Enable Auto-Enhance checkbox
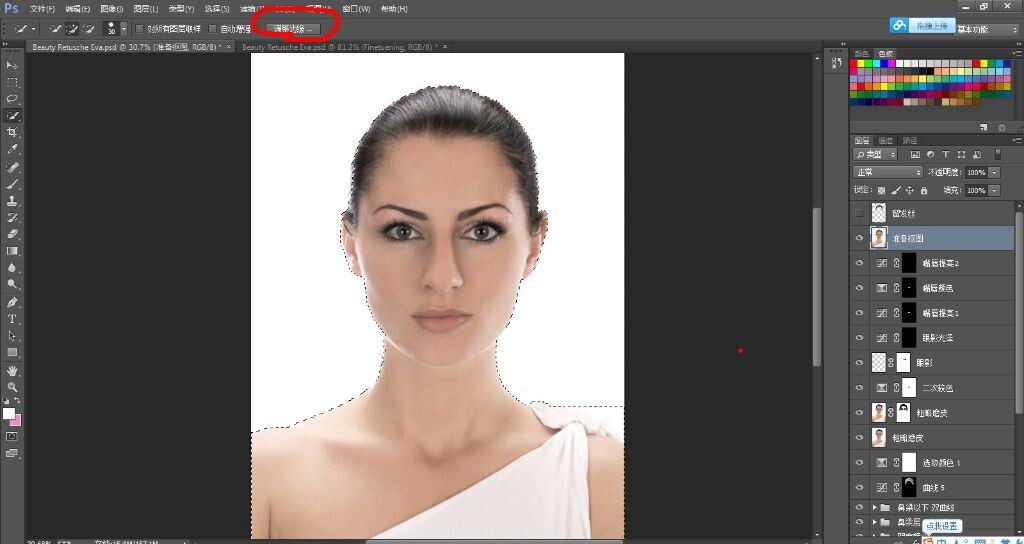Image resolution: width=1024 pixels, height=544 pixels. [x=212, y=29]
